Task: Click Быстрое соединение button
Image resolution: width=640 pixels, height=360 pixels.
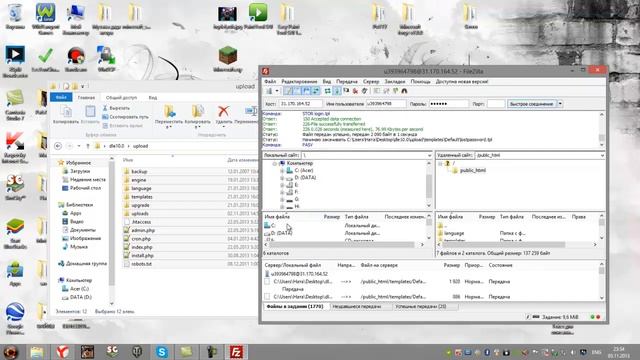Action: pyautogui.click(x=531, y=104)
